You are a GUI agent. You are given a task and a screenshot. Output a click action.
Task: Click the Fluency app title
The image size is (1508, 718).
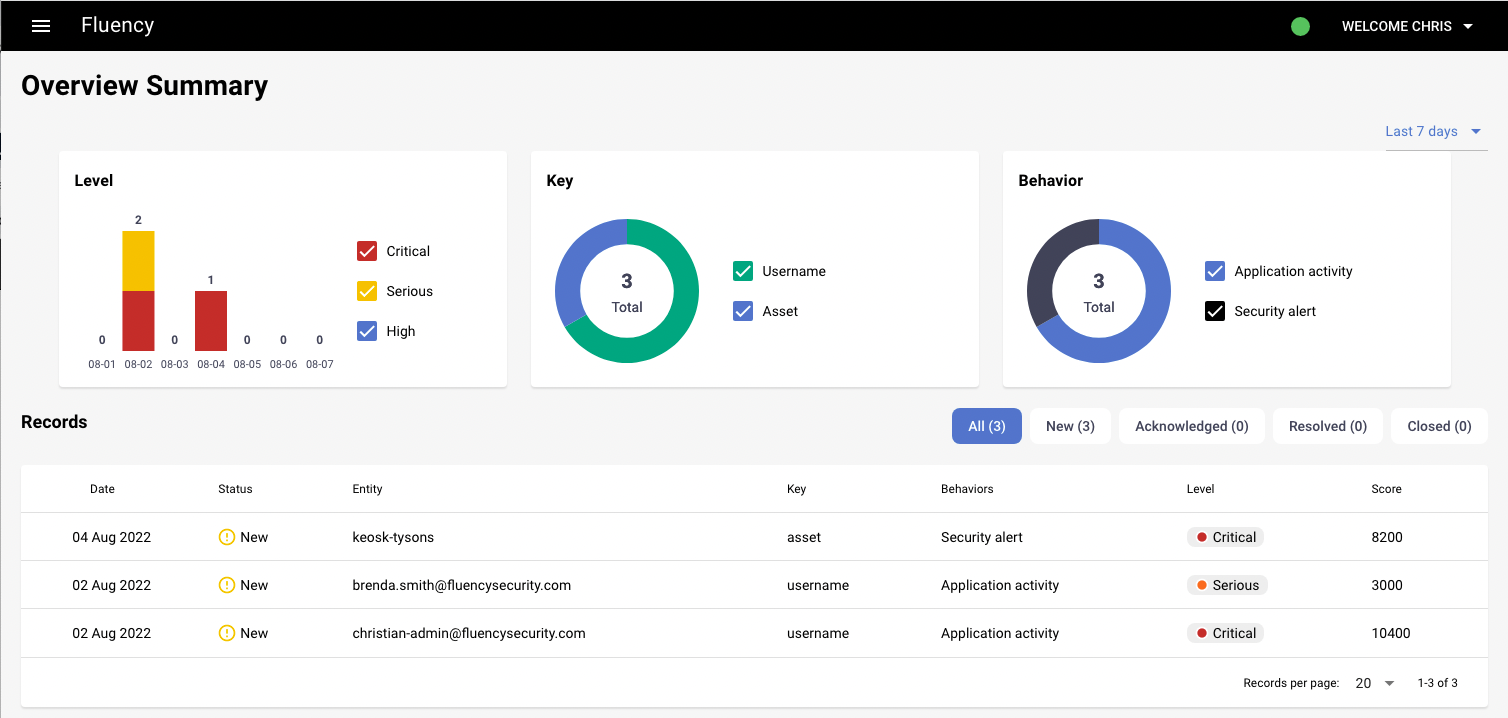117,25
